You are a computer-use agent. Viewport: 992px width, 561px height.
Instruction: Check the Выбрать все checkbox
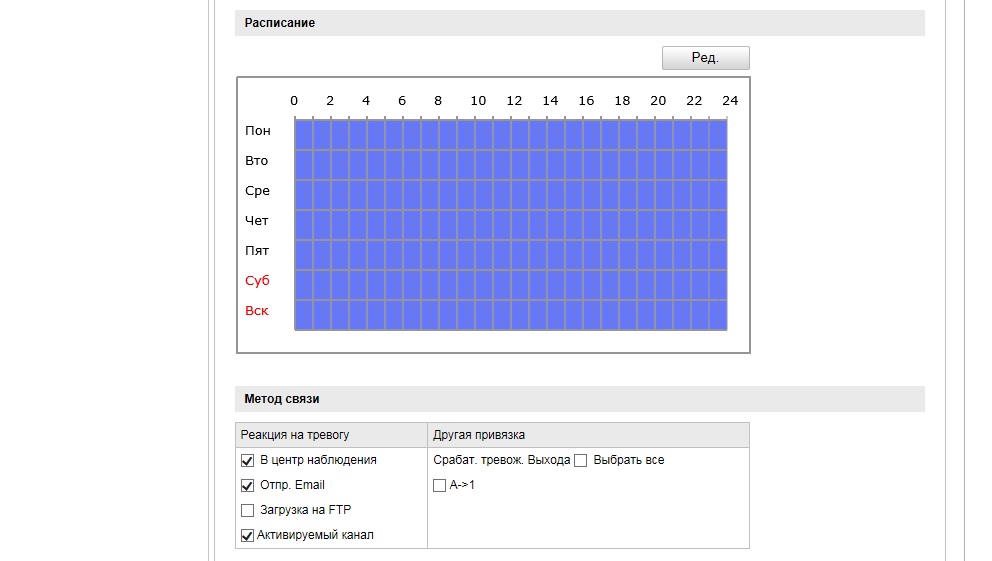[580, 460]
